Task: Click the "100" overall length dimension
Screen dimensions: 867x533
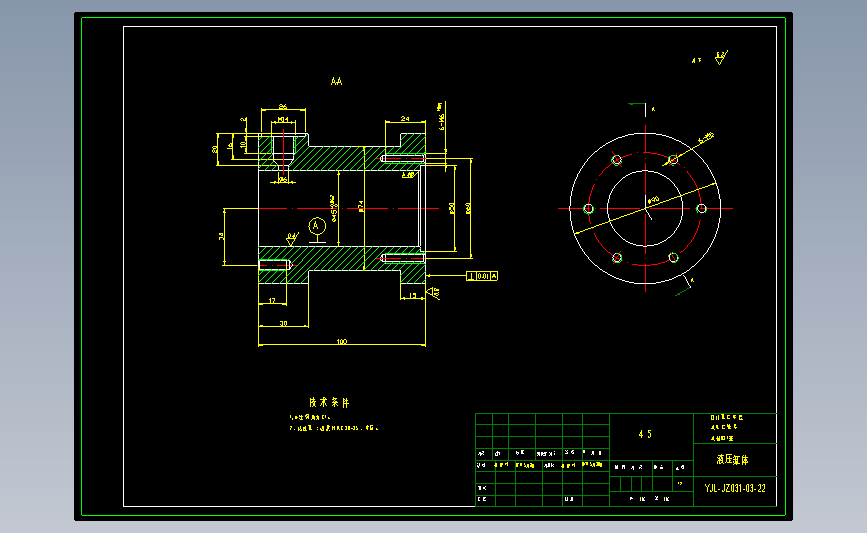Action: [x=342, y=341]
